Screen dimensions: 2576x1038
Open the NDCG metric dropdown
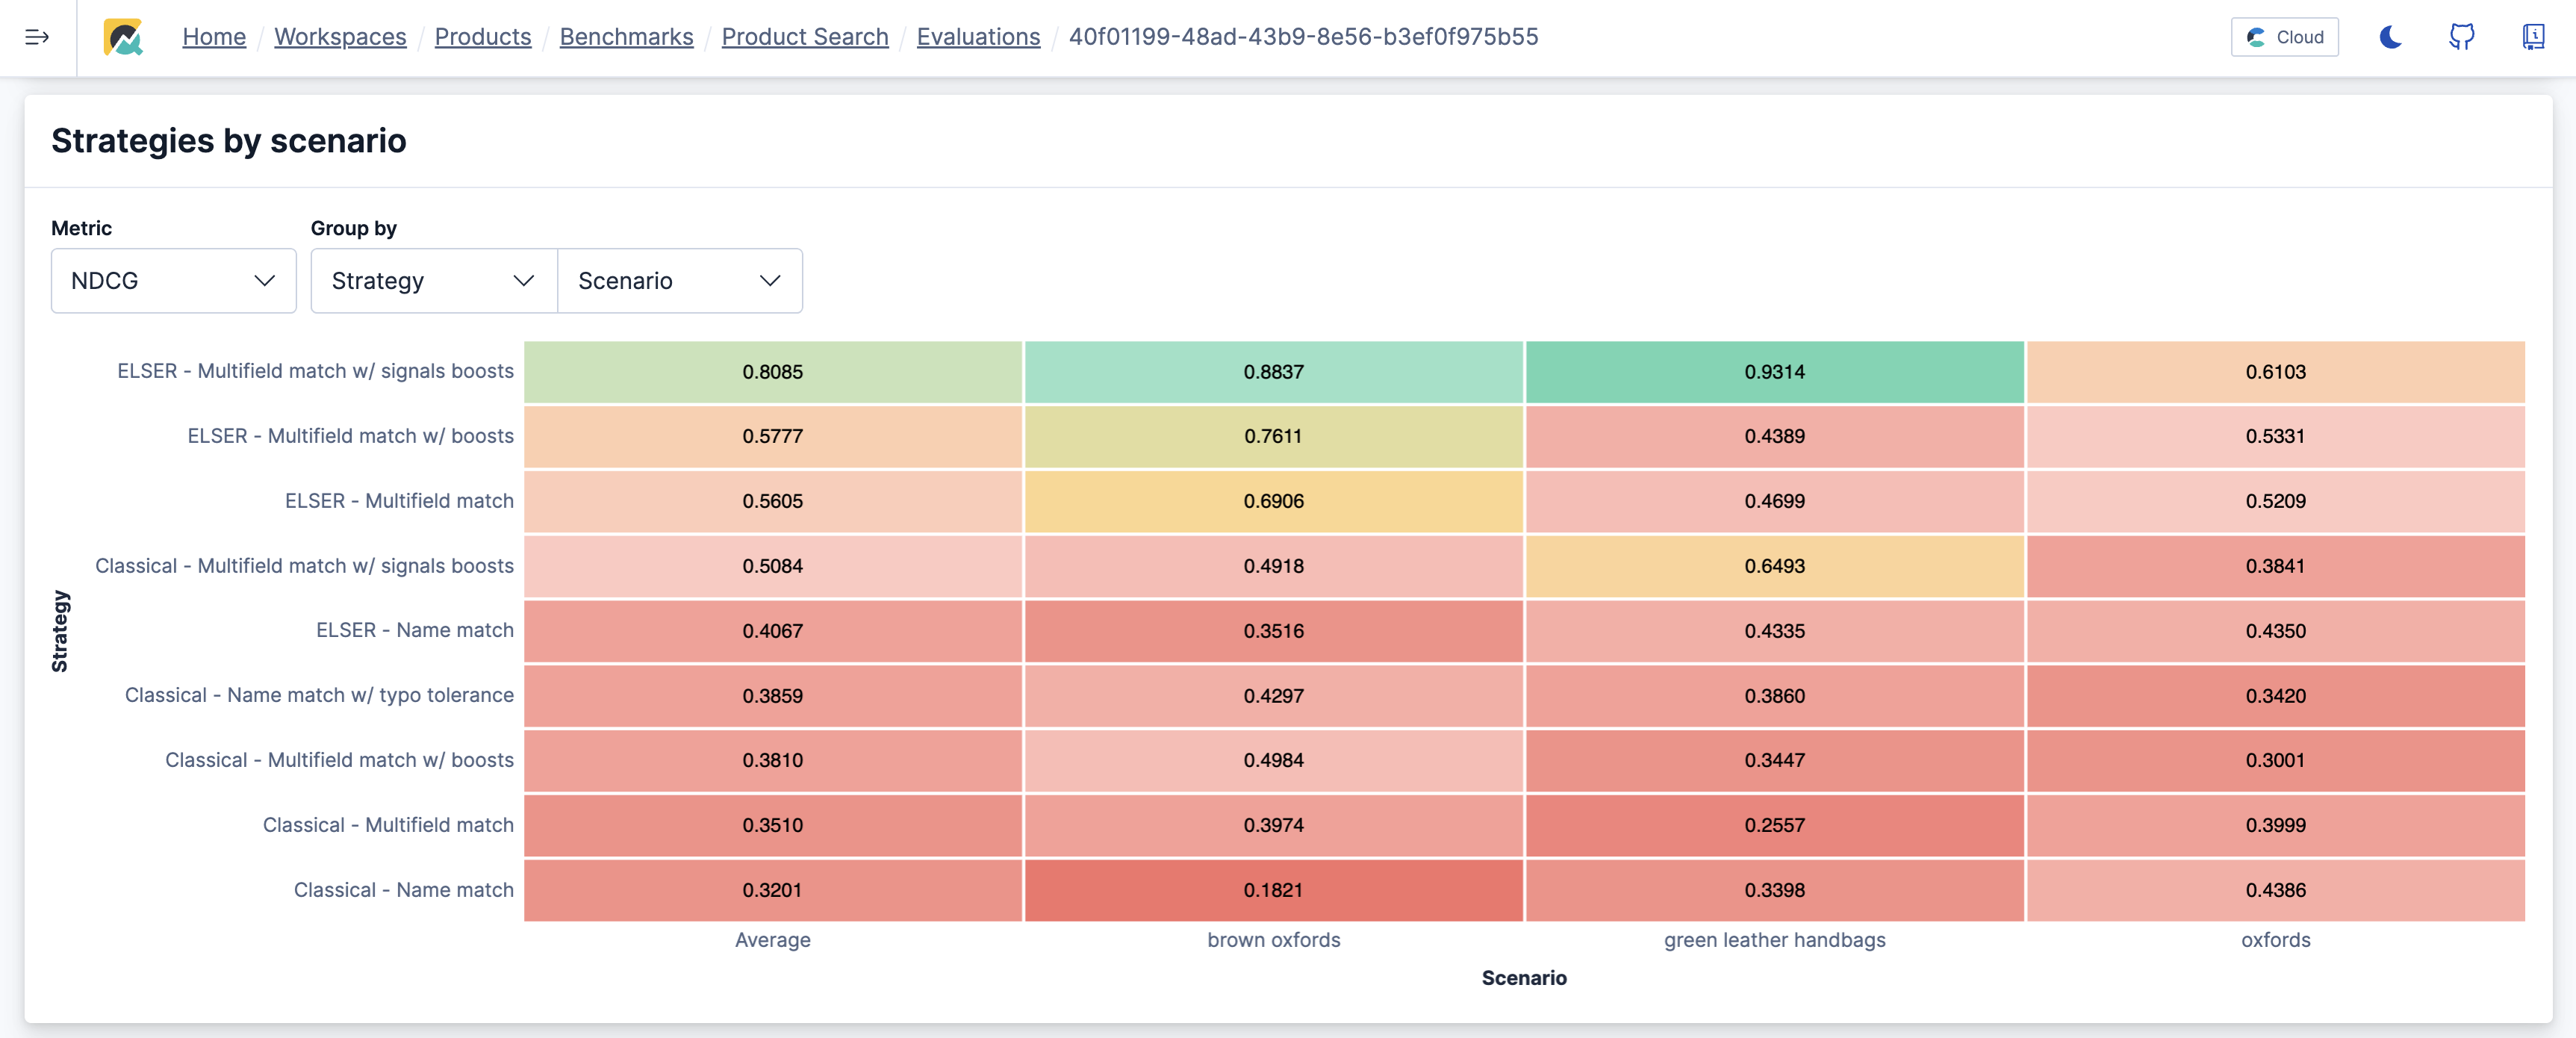(x=173, y=281)
